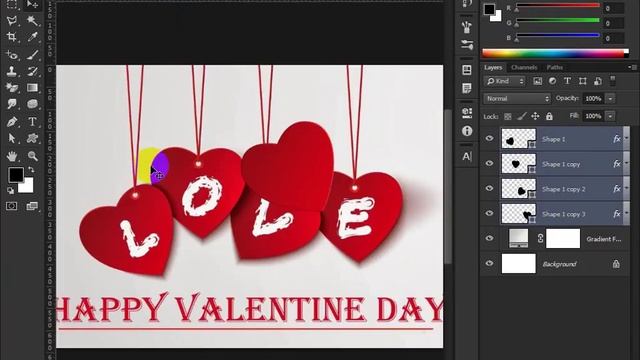Toggle Quick Mask mode

tap(11, 206)
